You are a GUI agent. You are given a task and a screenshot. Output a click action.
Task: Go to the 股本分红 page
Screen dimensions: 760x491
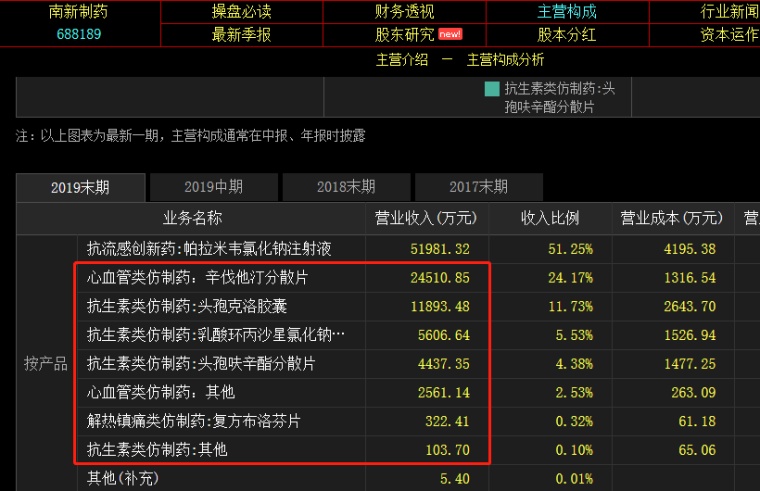(567, 34)
